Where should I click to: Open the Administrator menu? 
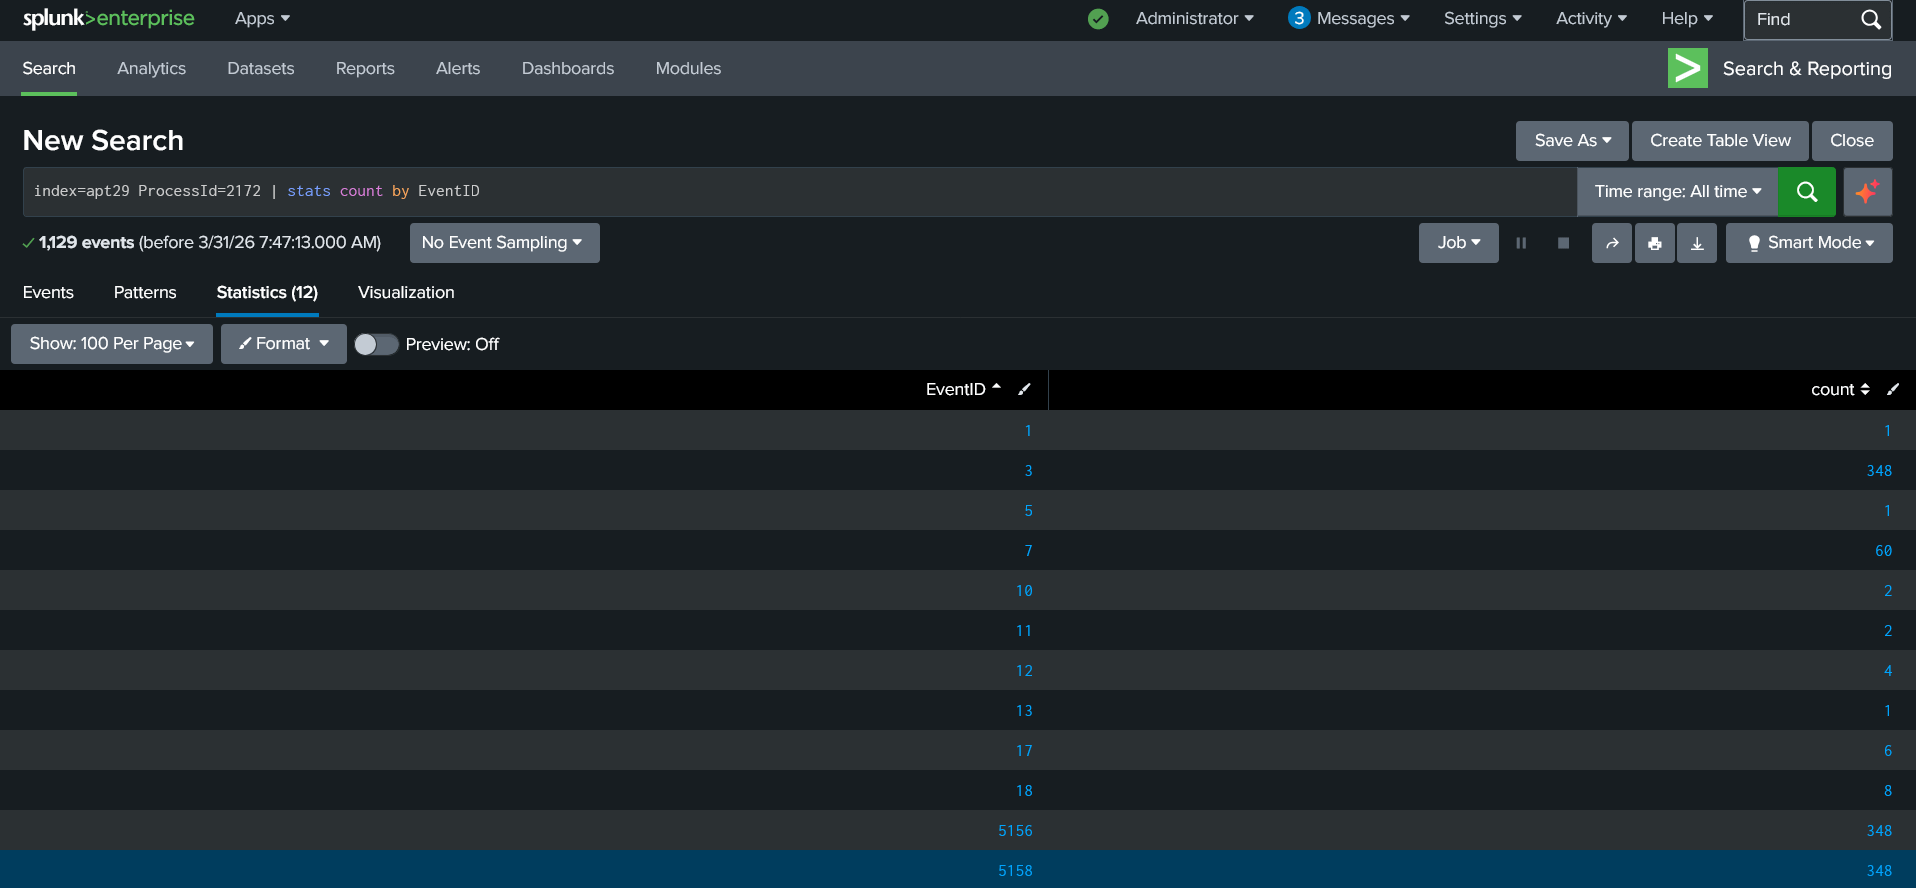pyautogui.click(x=1194, y=18)
